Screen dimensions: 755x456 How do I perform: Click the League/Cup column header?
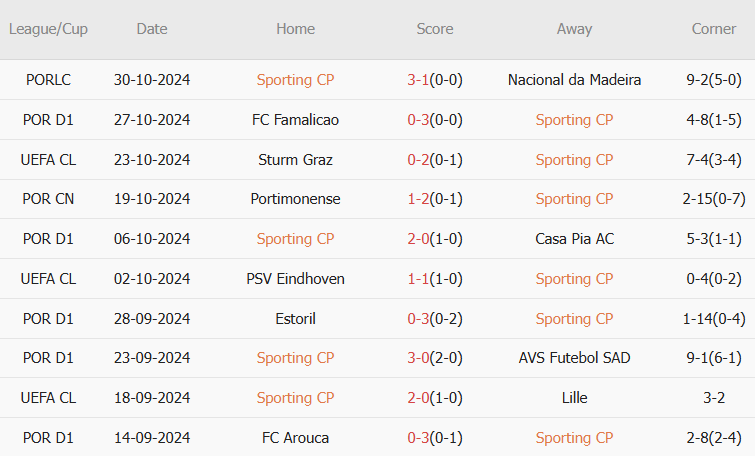pos(48,29)
